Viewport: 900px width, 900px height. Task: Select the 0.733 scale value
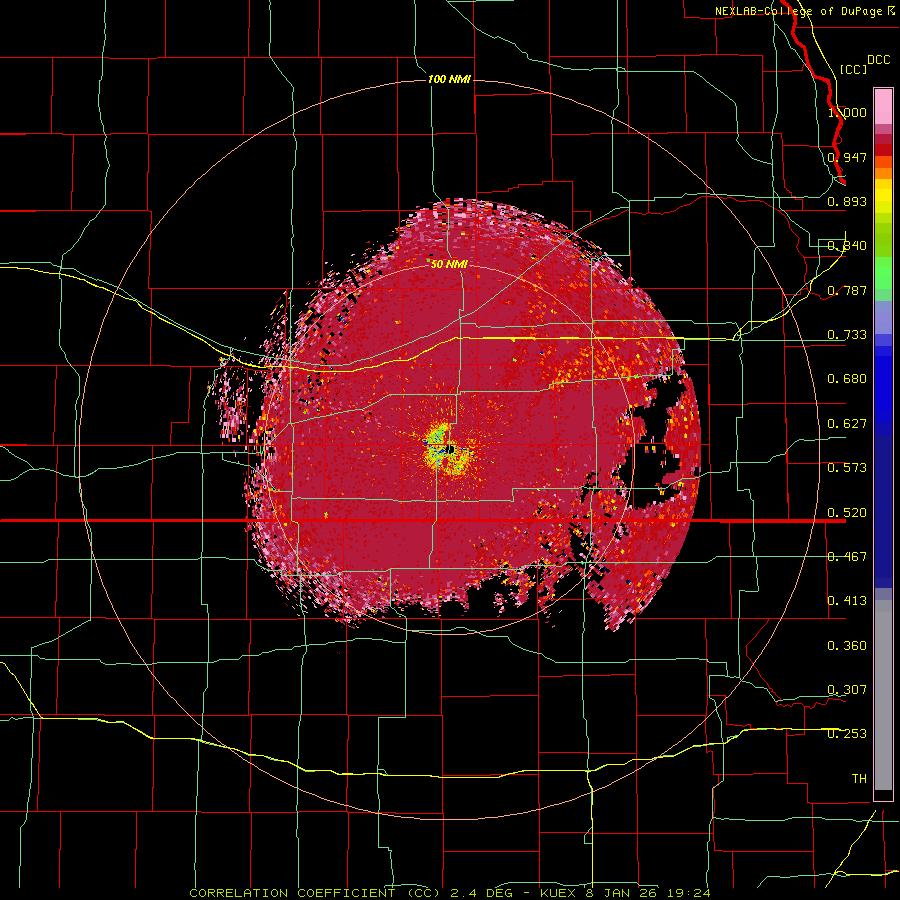(847, 335)
